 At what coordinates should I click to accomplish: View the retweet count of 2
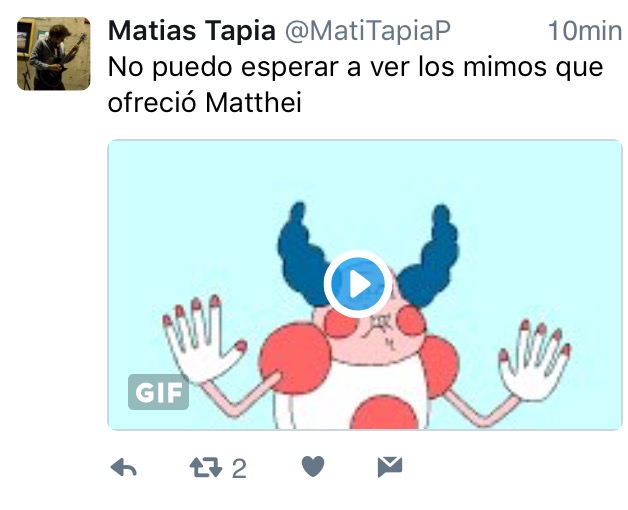tap(239, 468)
